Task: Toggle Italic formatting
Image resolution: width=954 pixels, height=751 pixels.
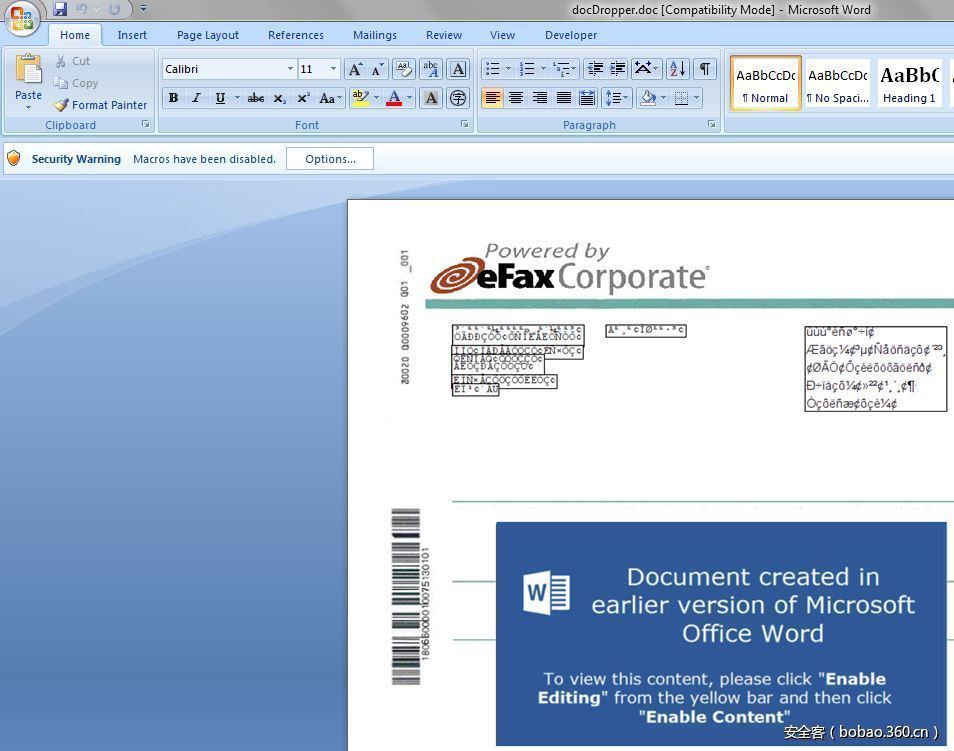Action: coord(196,98)
